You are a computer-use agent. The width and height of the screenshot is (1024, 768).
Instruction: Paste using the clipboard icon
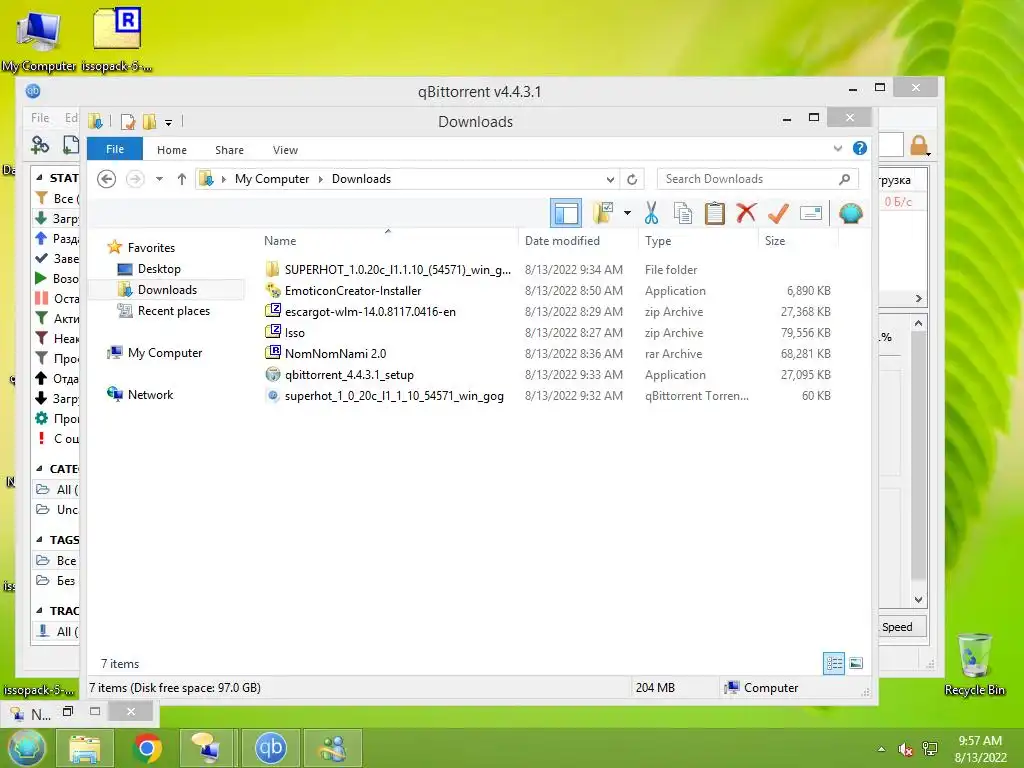(714, 213)
